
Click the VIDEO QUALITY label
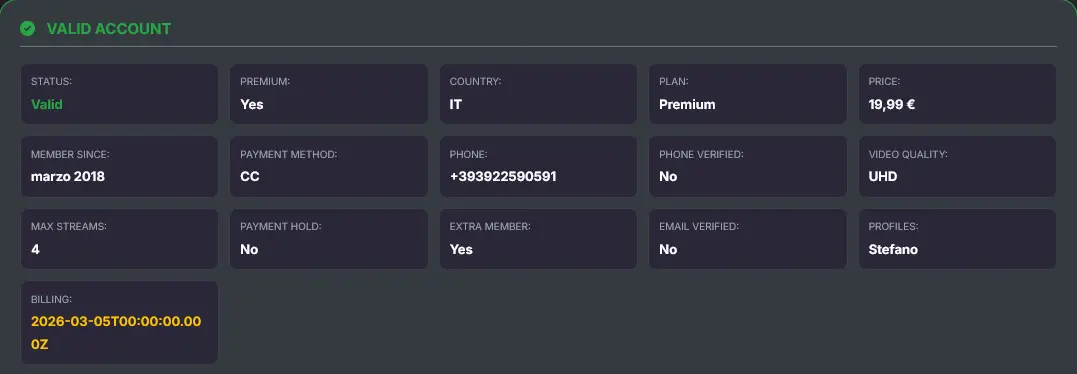click(908, 154)
